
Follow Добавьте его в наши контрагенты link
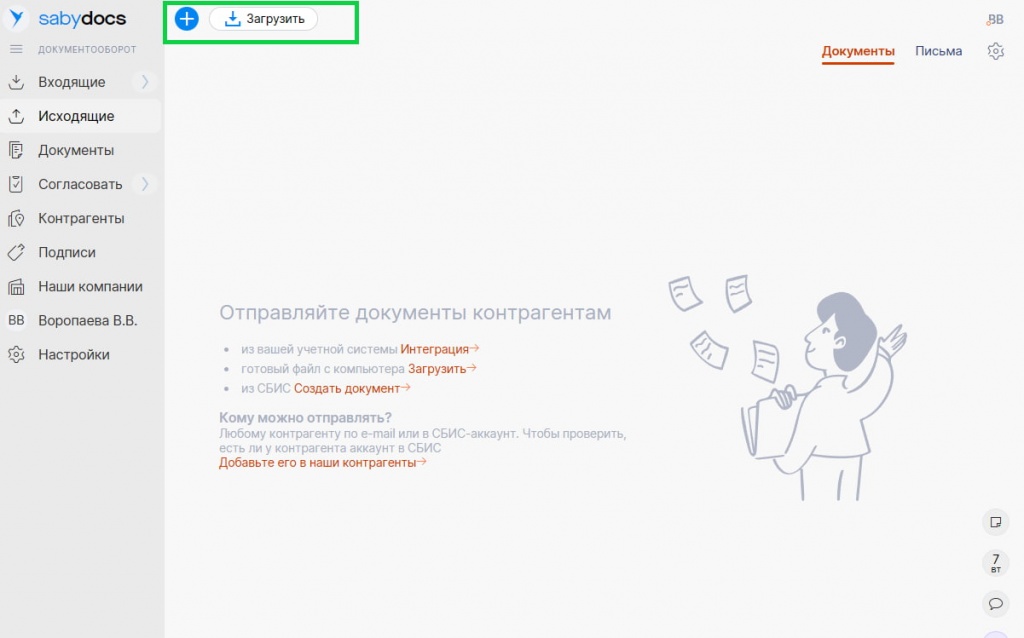318,462
